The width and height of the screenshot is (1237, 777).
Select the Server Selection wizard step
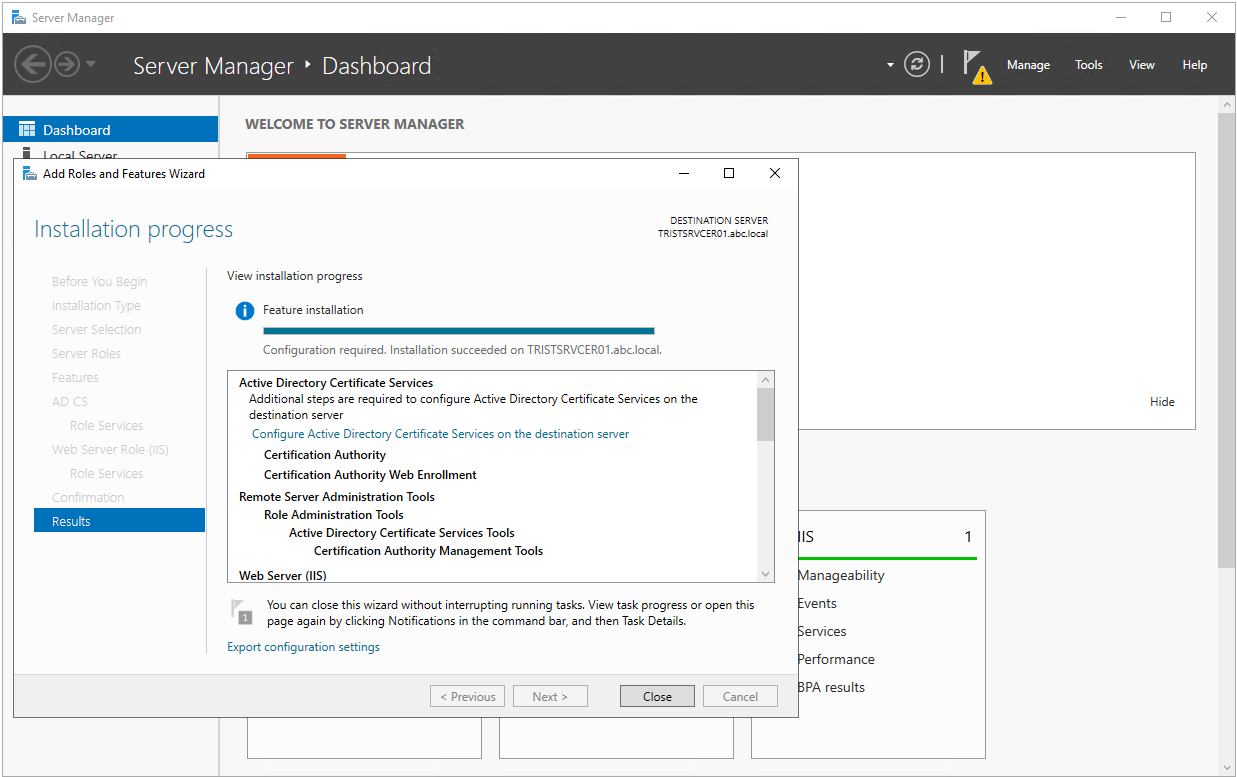click(x=96, y=329)
